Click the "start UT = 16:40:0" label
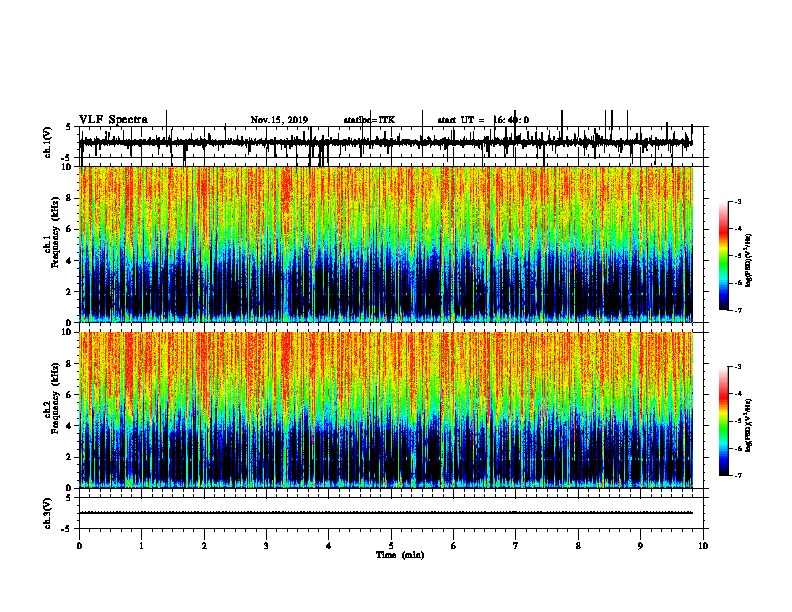This screenshot has width=792, height=612. (483, 120)
